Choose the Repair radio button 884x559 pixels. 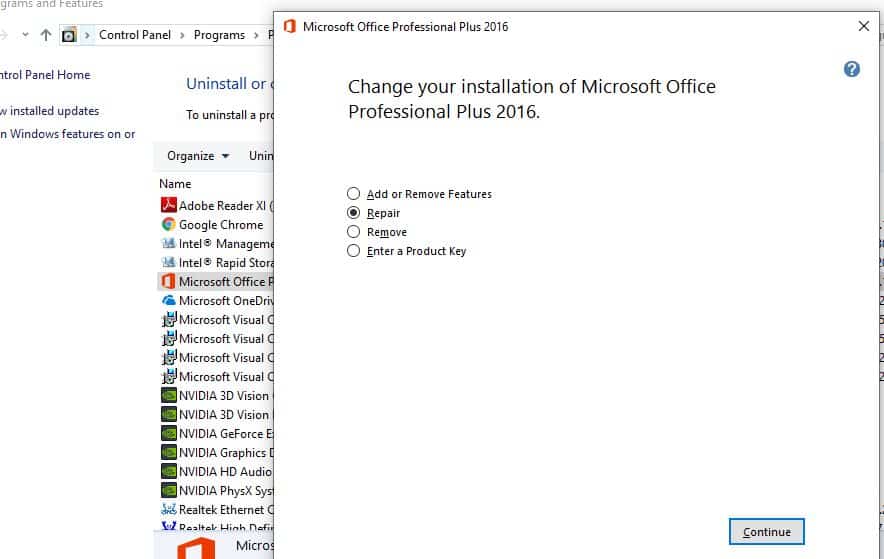[x=353, y=213]
